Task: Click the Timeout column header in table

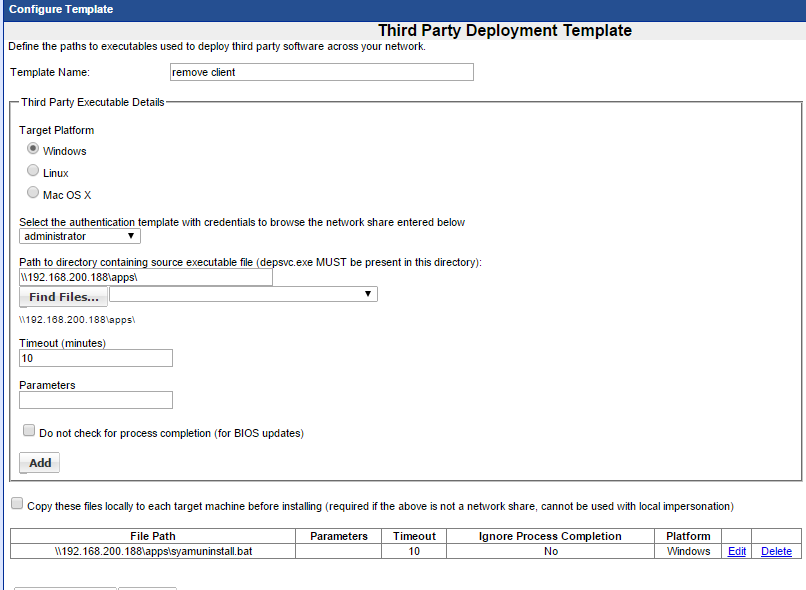Action: tap(414, 536)
